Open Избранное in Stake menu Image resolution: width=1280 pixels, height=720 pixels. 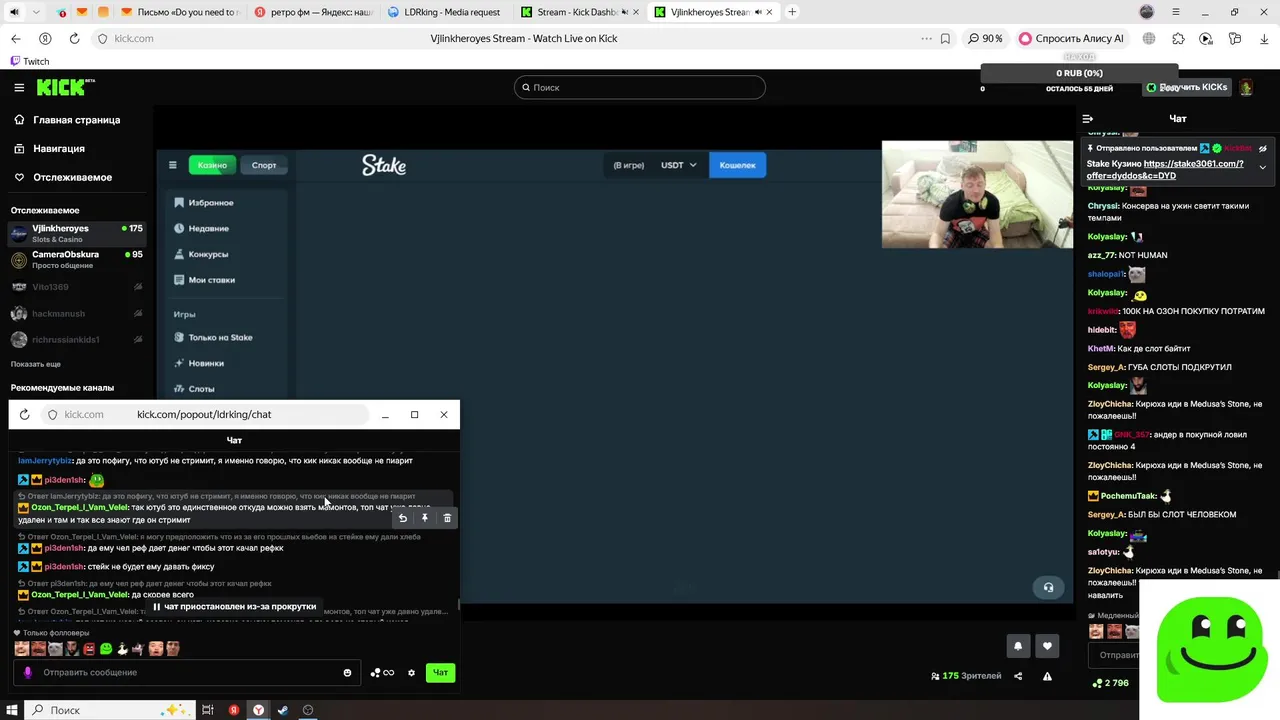[x=204, y=203]
